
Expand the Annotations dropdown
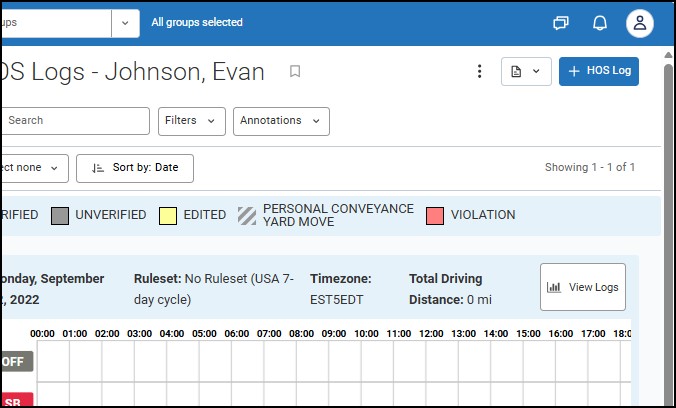[281, 121]
